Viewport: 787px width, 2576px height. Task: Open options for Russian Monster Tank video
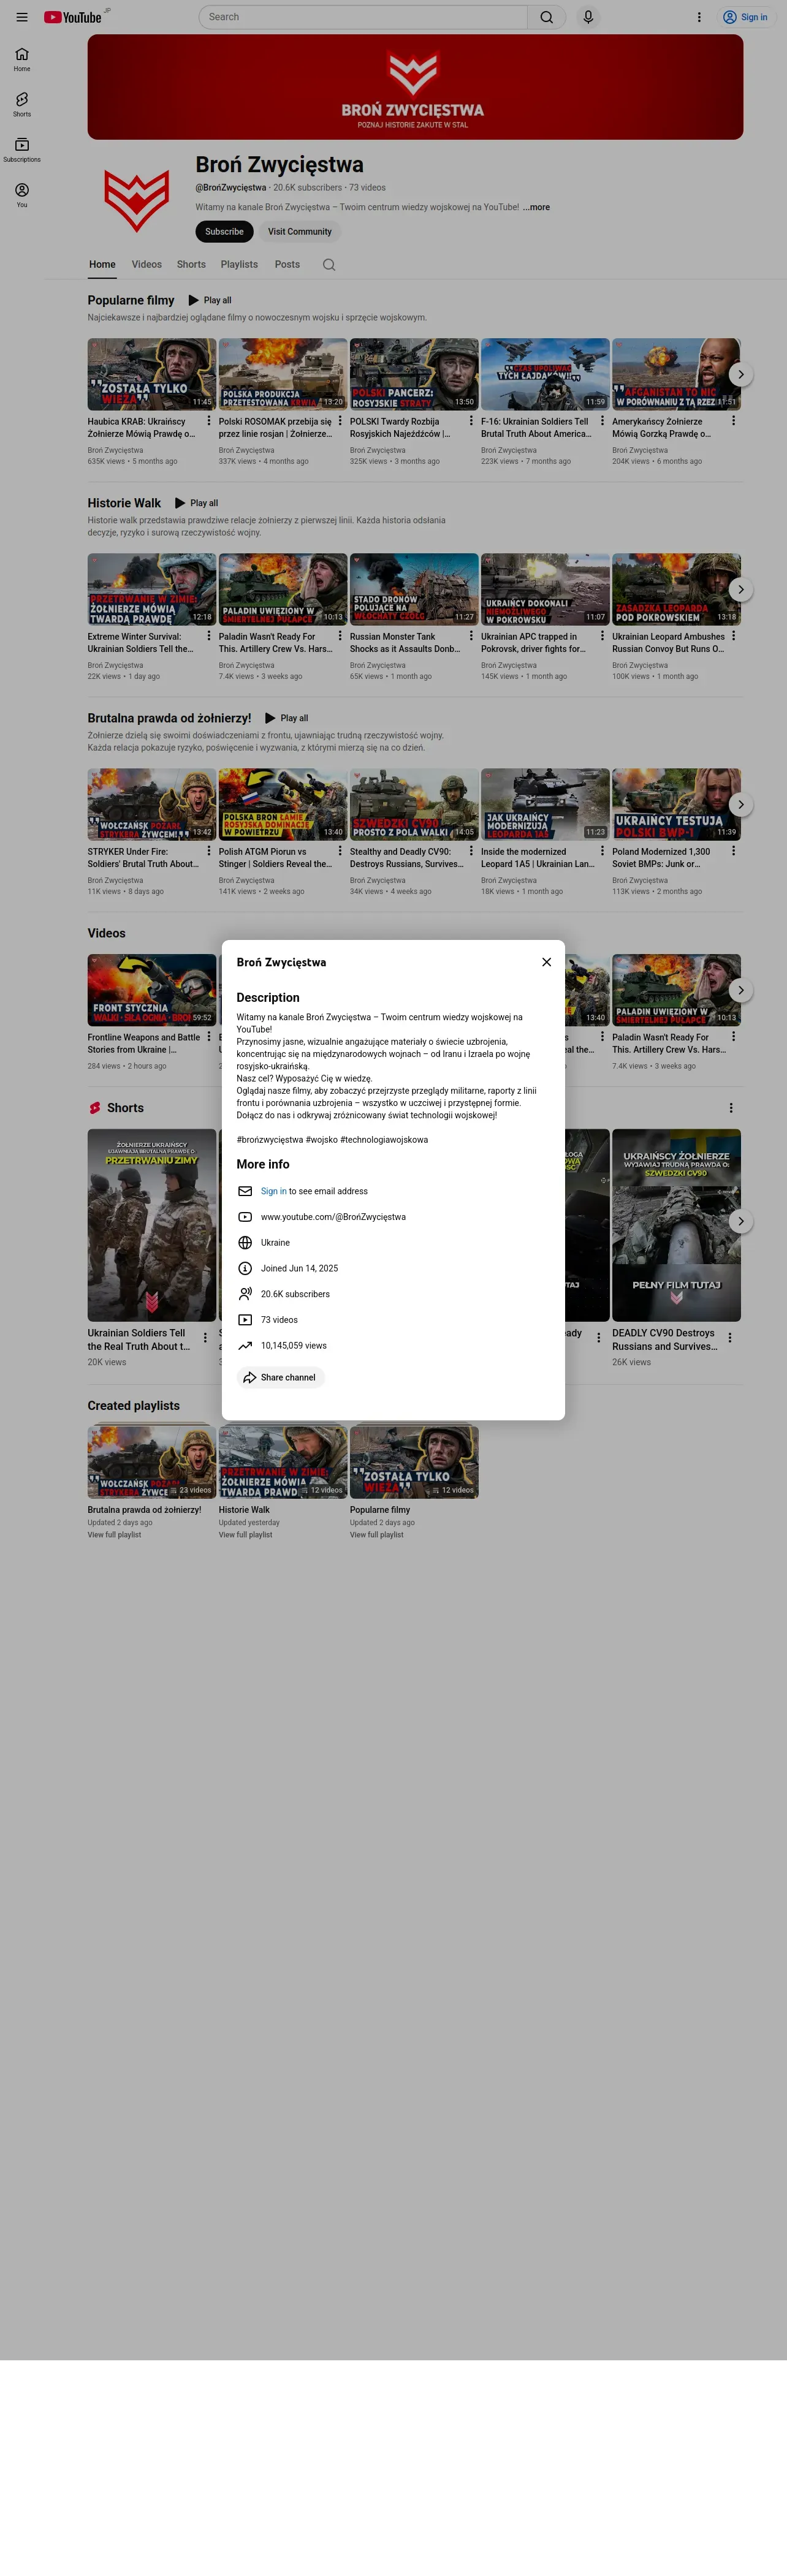coord(471,636)
